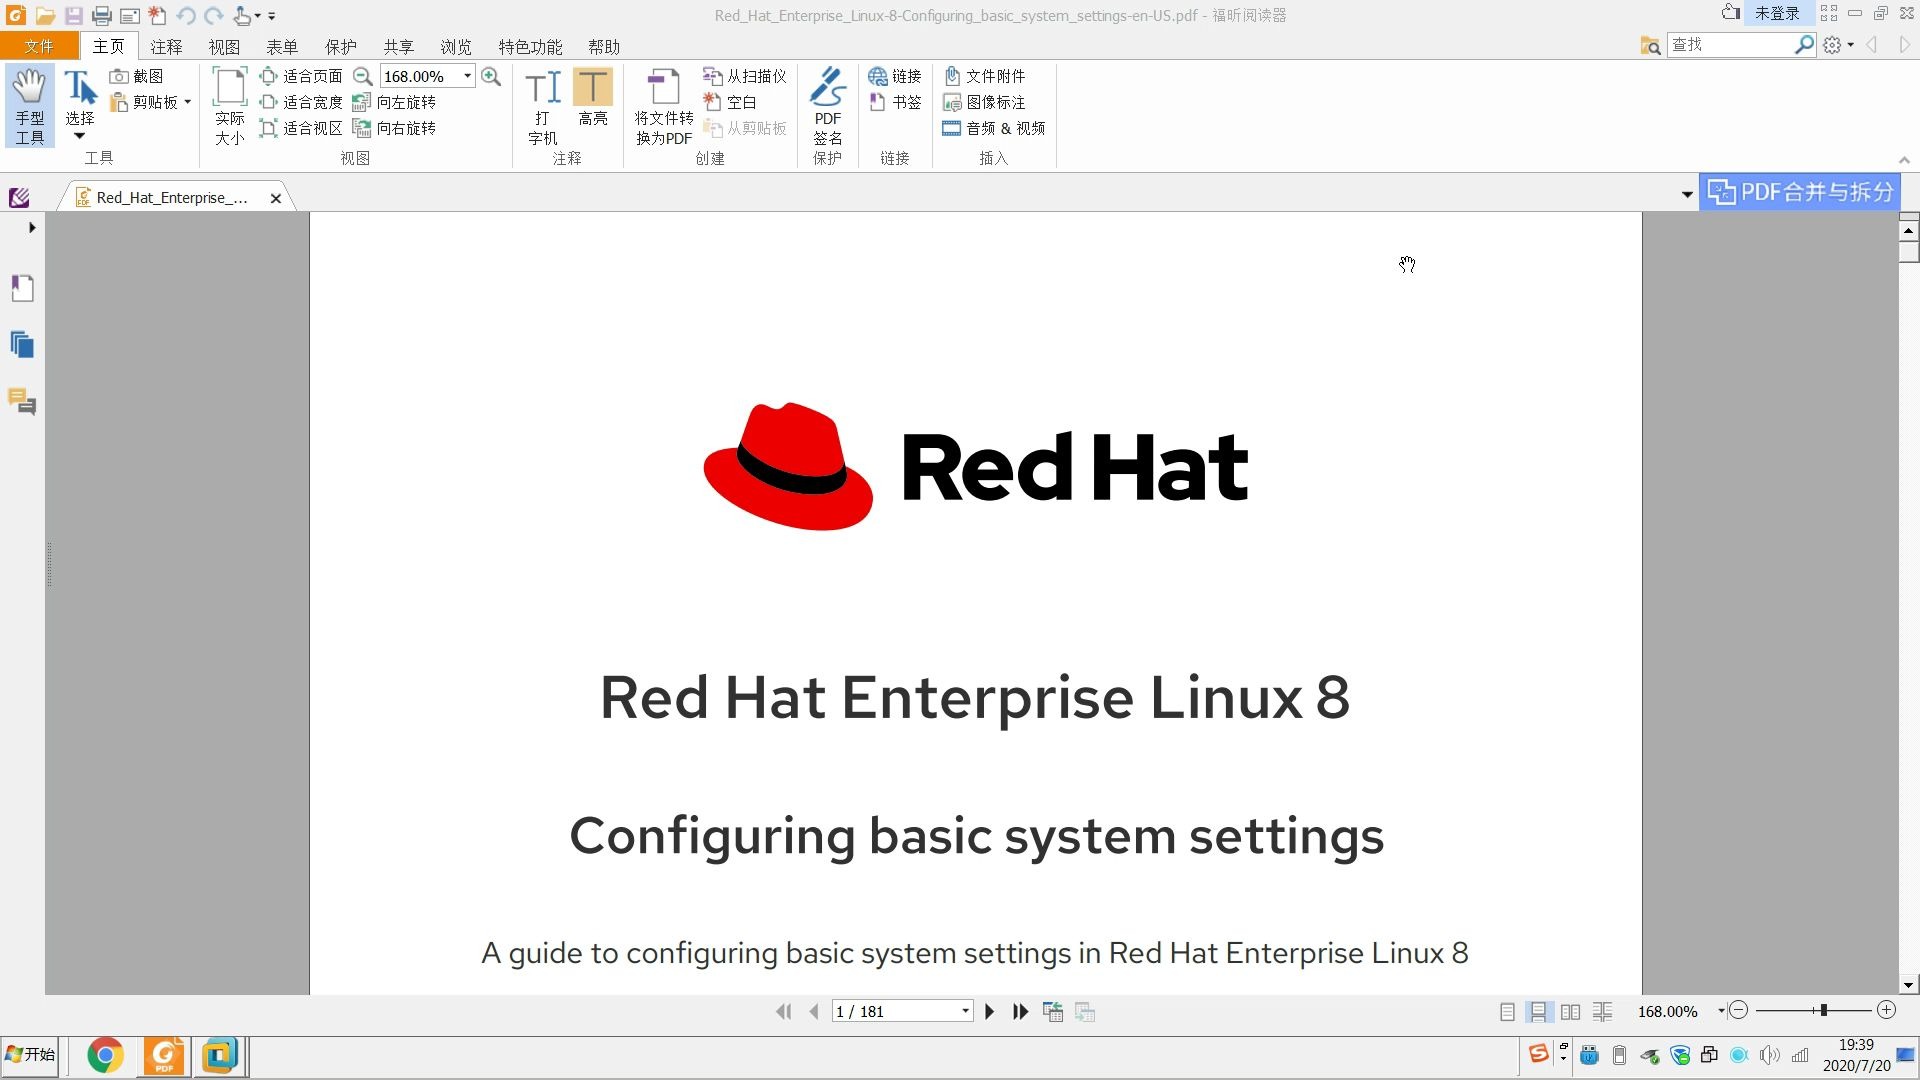Choose 适合视区 fit visible
1920x1080 pixels.
tap(301, 128)
